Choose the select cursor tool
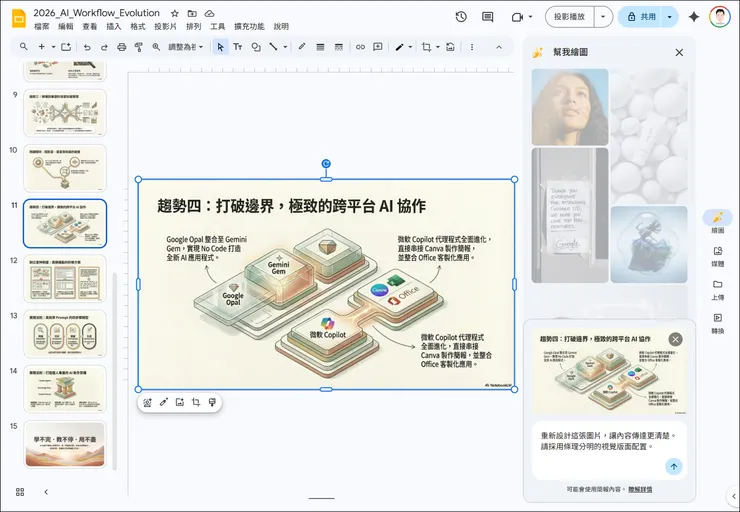Viewport: 740px width, 512px height. pyautogui.click(x=220, y=47)
